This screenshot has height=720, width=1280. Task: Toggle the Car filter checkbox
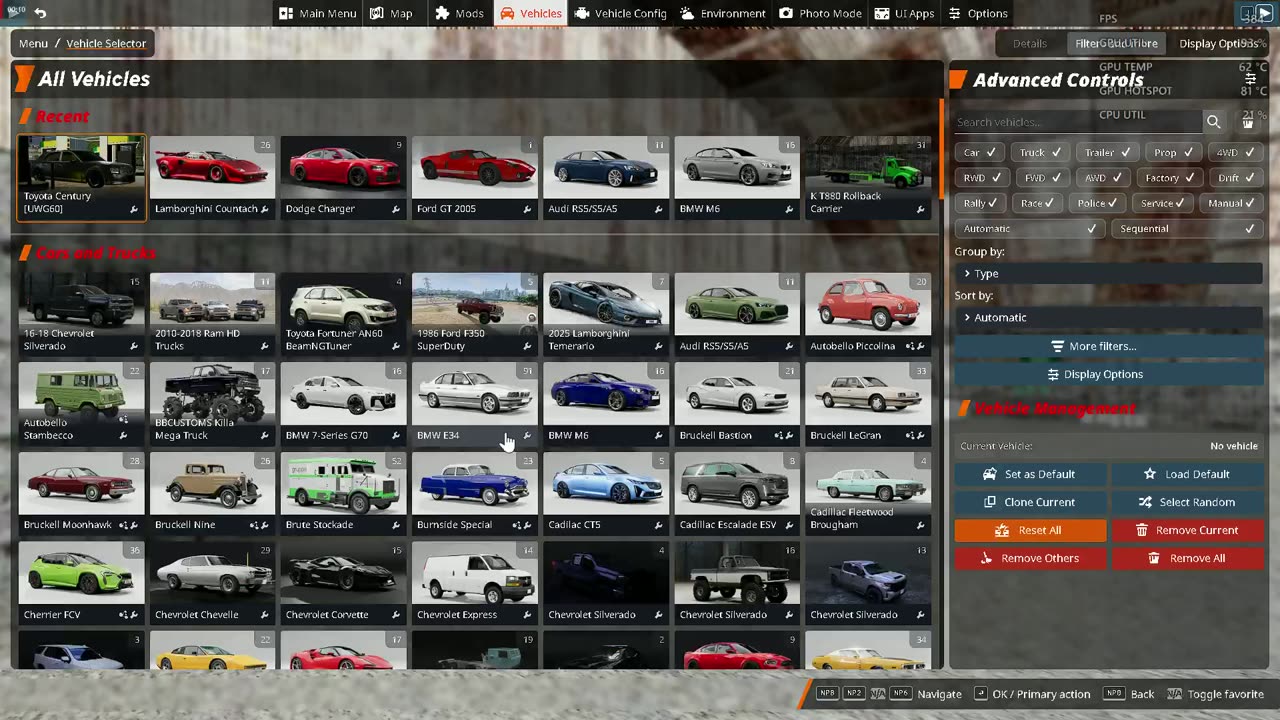click(979, 153)
